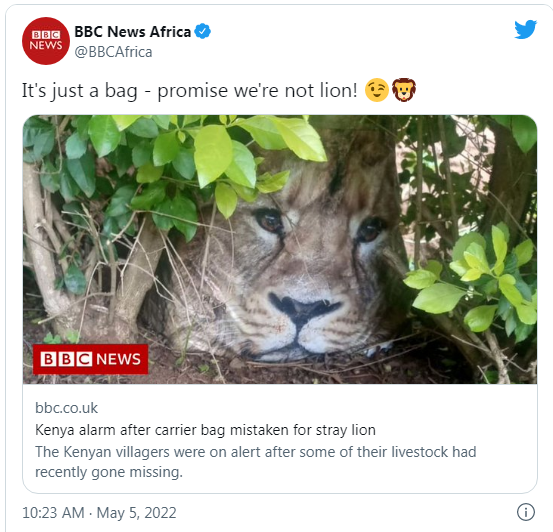Screen dimensions: 553x532
Task: Open the BBC News Africa account name
Action: [x=133, y=31]
